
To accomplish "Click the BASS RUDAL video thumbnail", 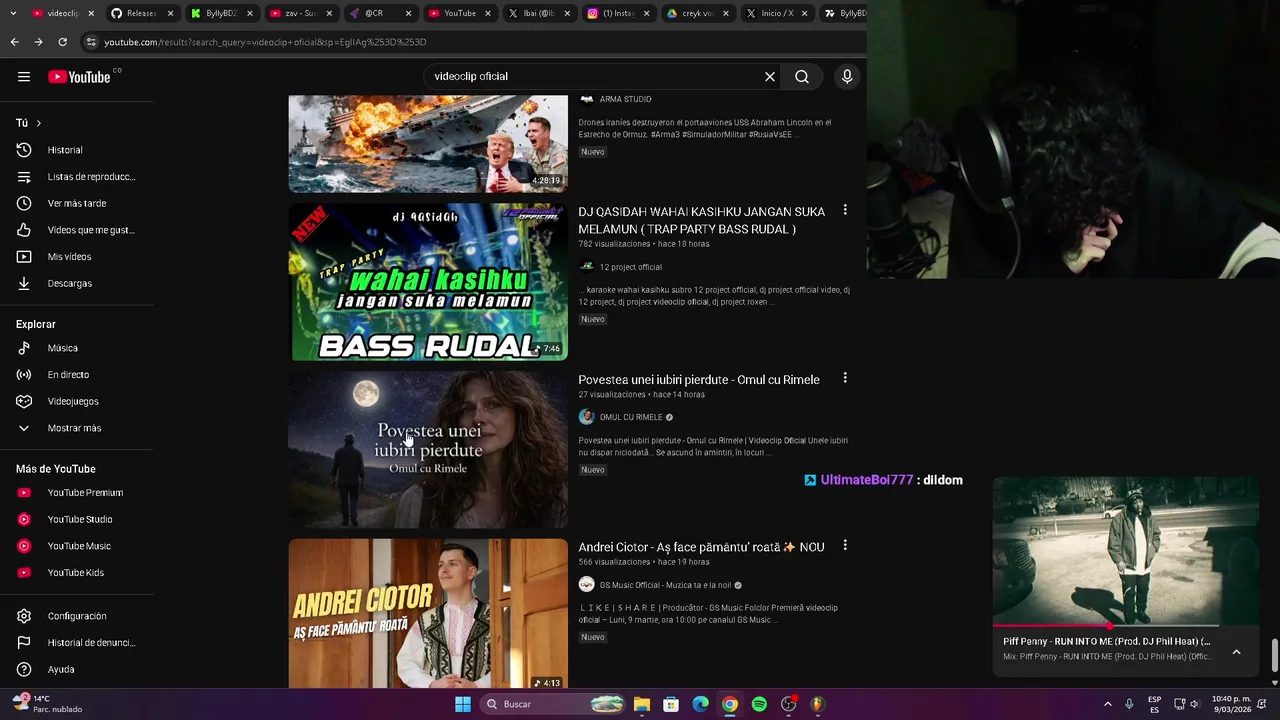I will click(x=428, y=282).
